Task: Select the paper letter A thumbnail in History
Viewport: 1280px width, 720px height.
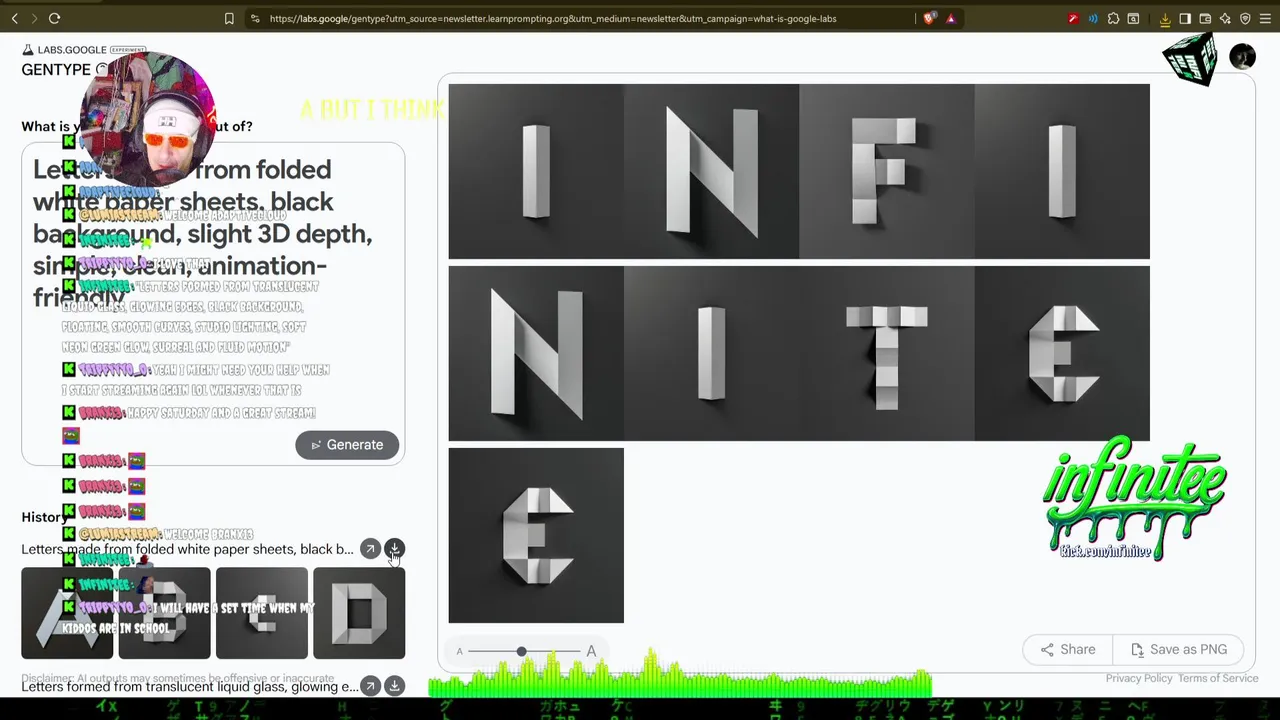Action: [x=67, y=613]
